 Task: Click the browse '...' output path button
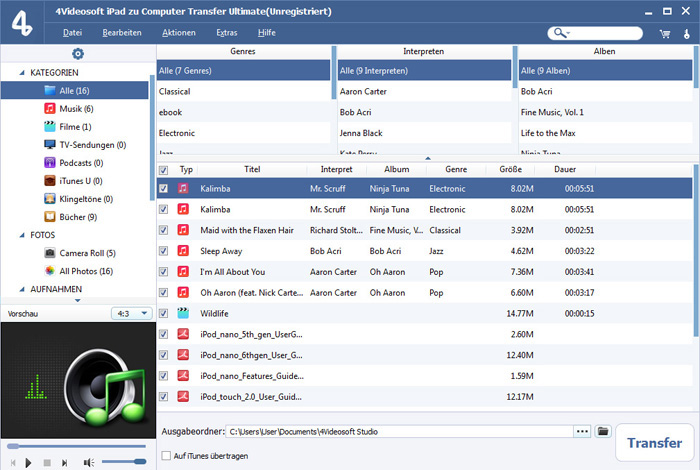click(x=582, y=431)
